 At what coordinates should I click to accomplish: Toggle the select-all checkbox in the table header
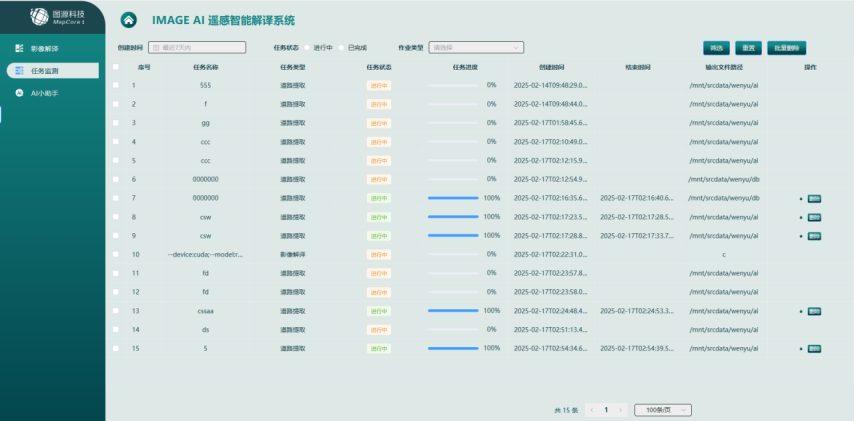pyautogui.click(x=116, y=67)
